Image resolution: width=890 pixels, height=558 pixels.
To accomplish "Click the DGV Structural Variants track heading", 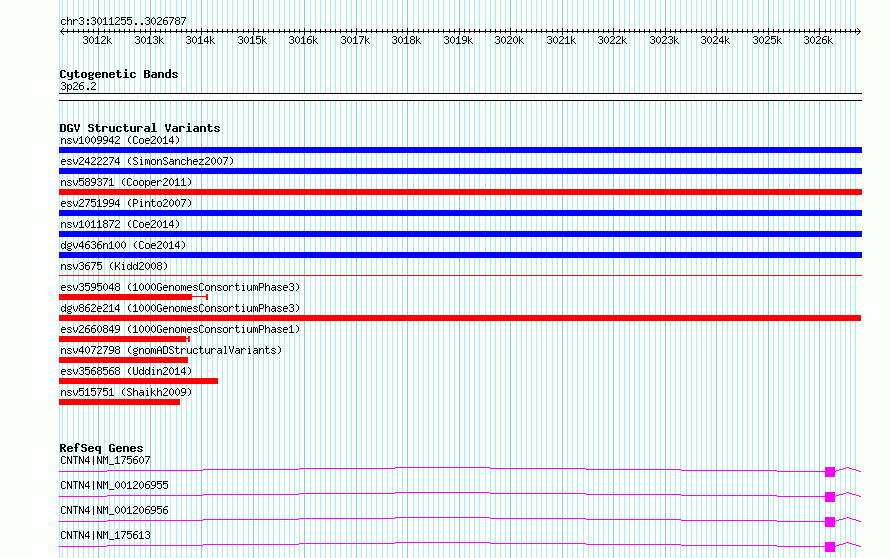I will [140, 128].
